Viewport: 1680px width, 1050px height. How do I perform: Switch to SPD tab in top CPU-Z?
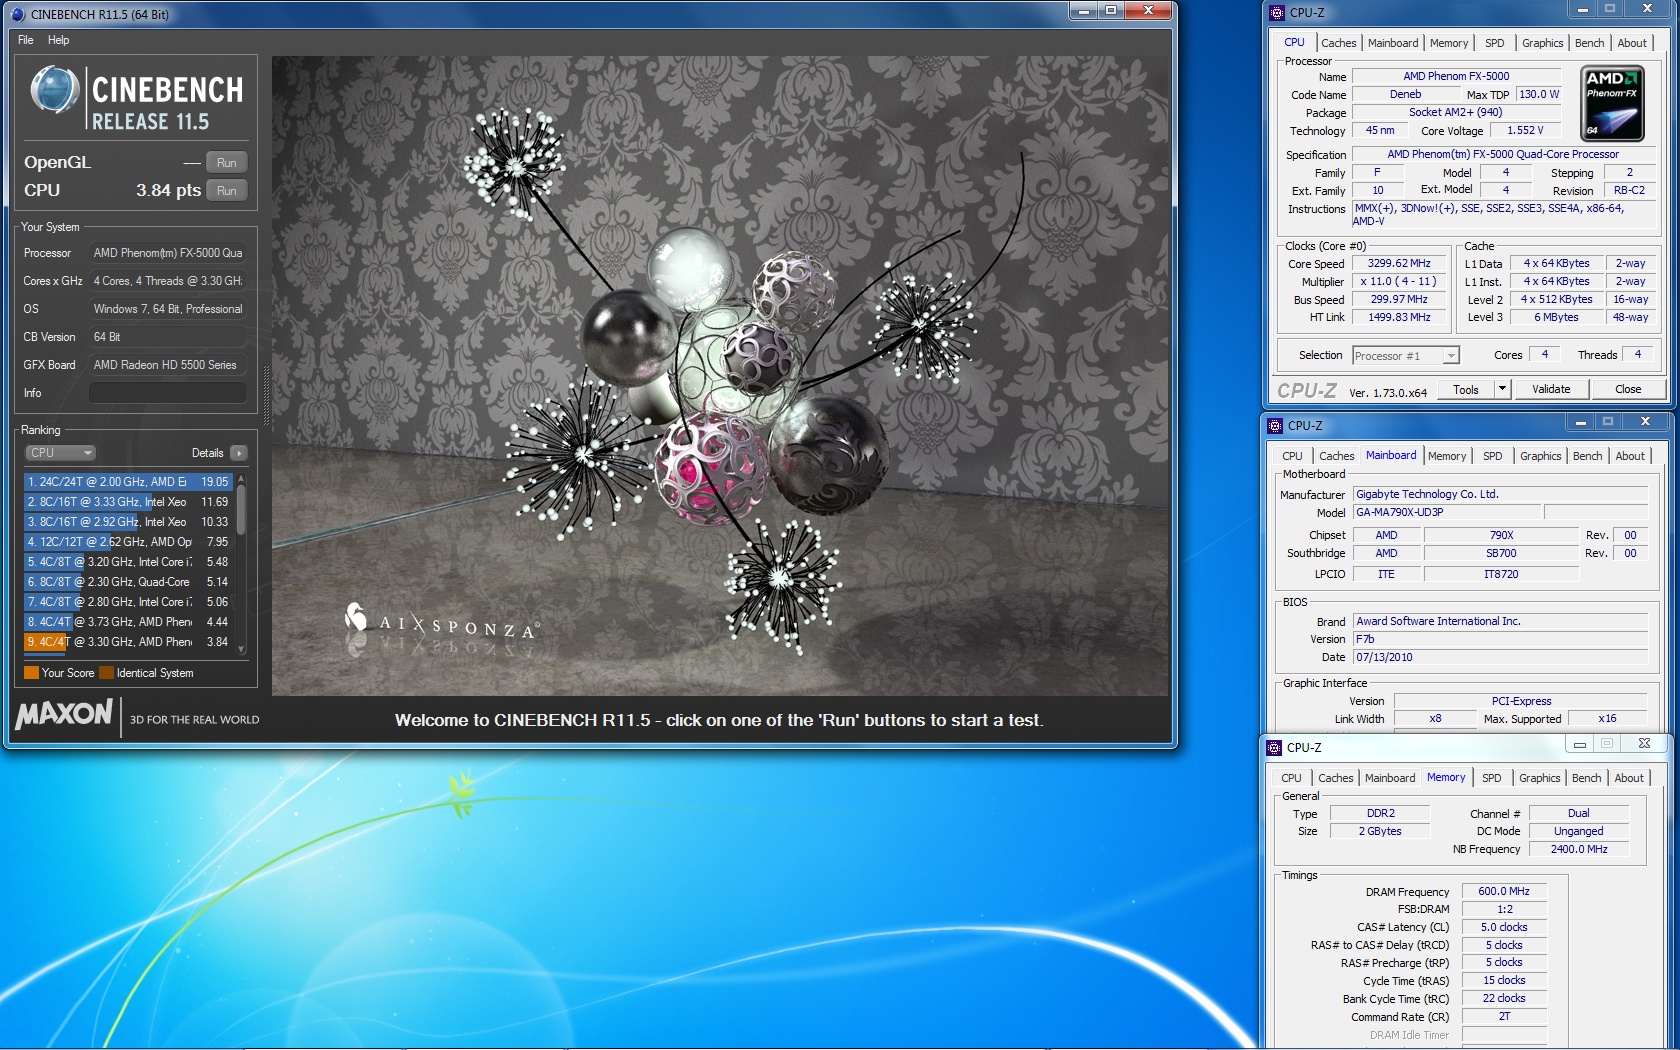click(x=1495, y=43)
